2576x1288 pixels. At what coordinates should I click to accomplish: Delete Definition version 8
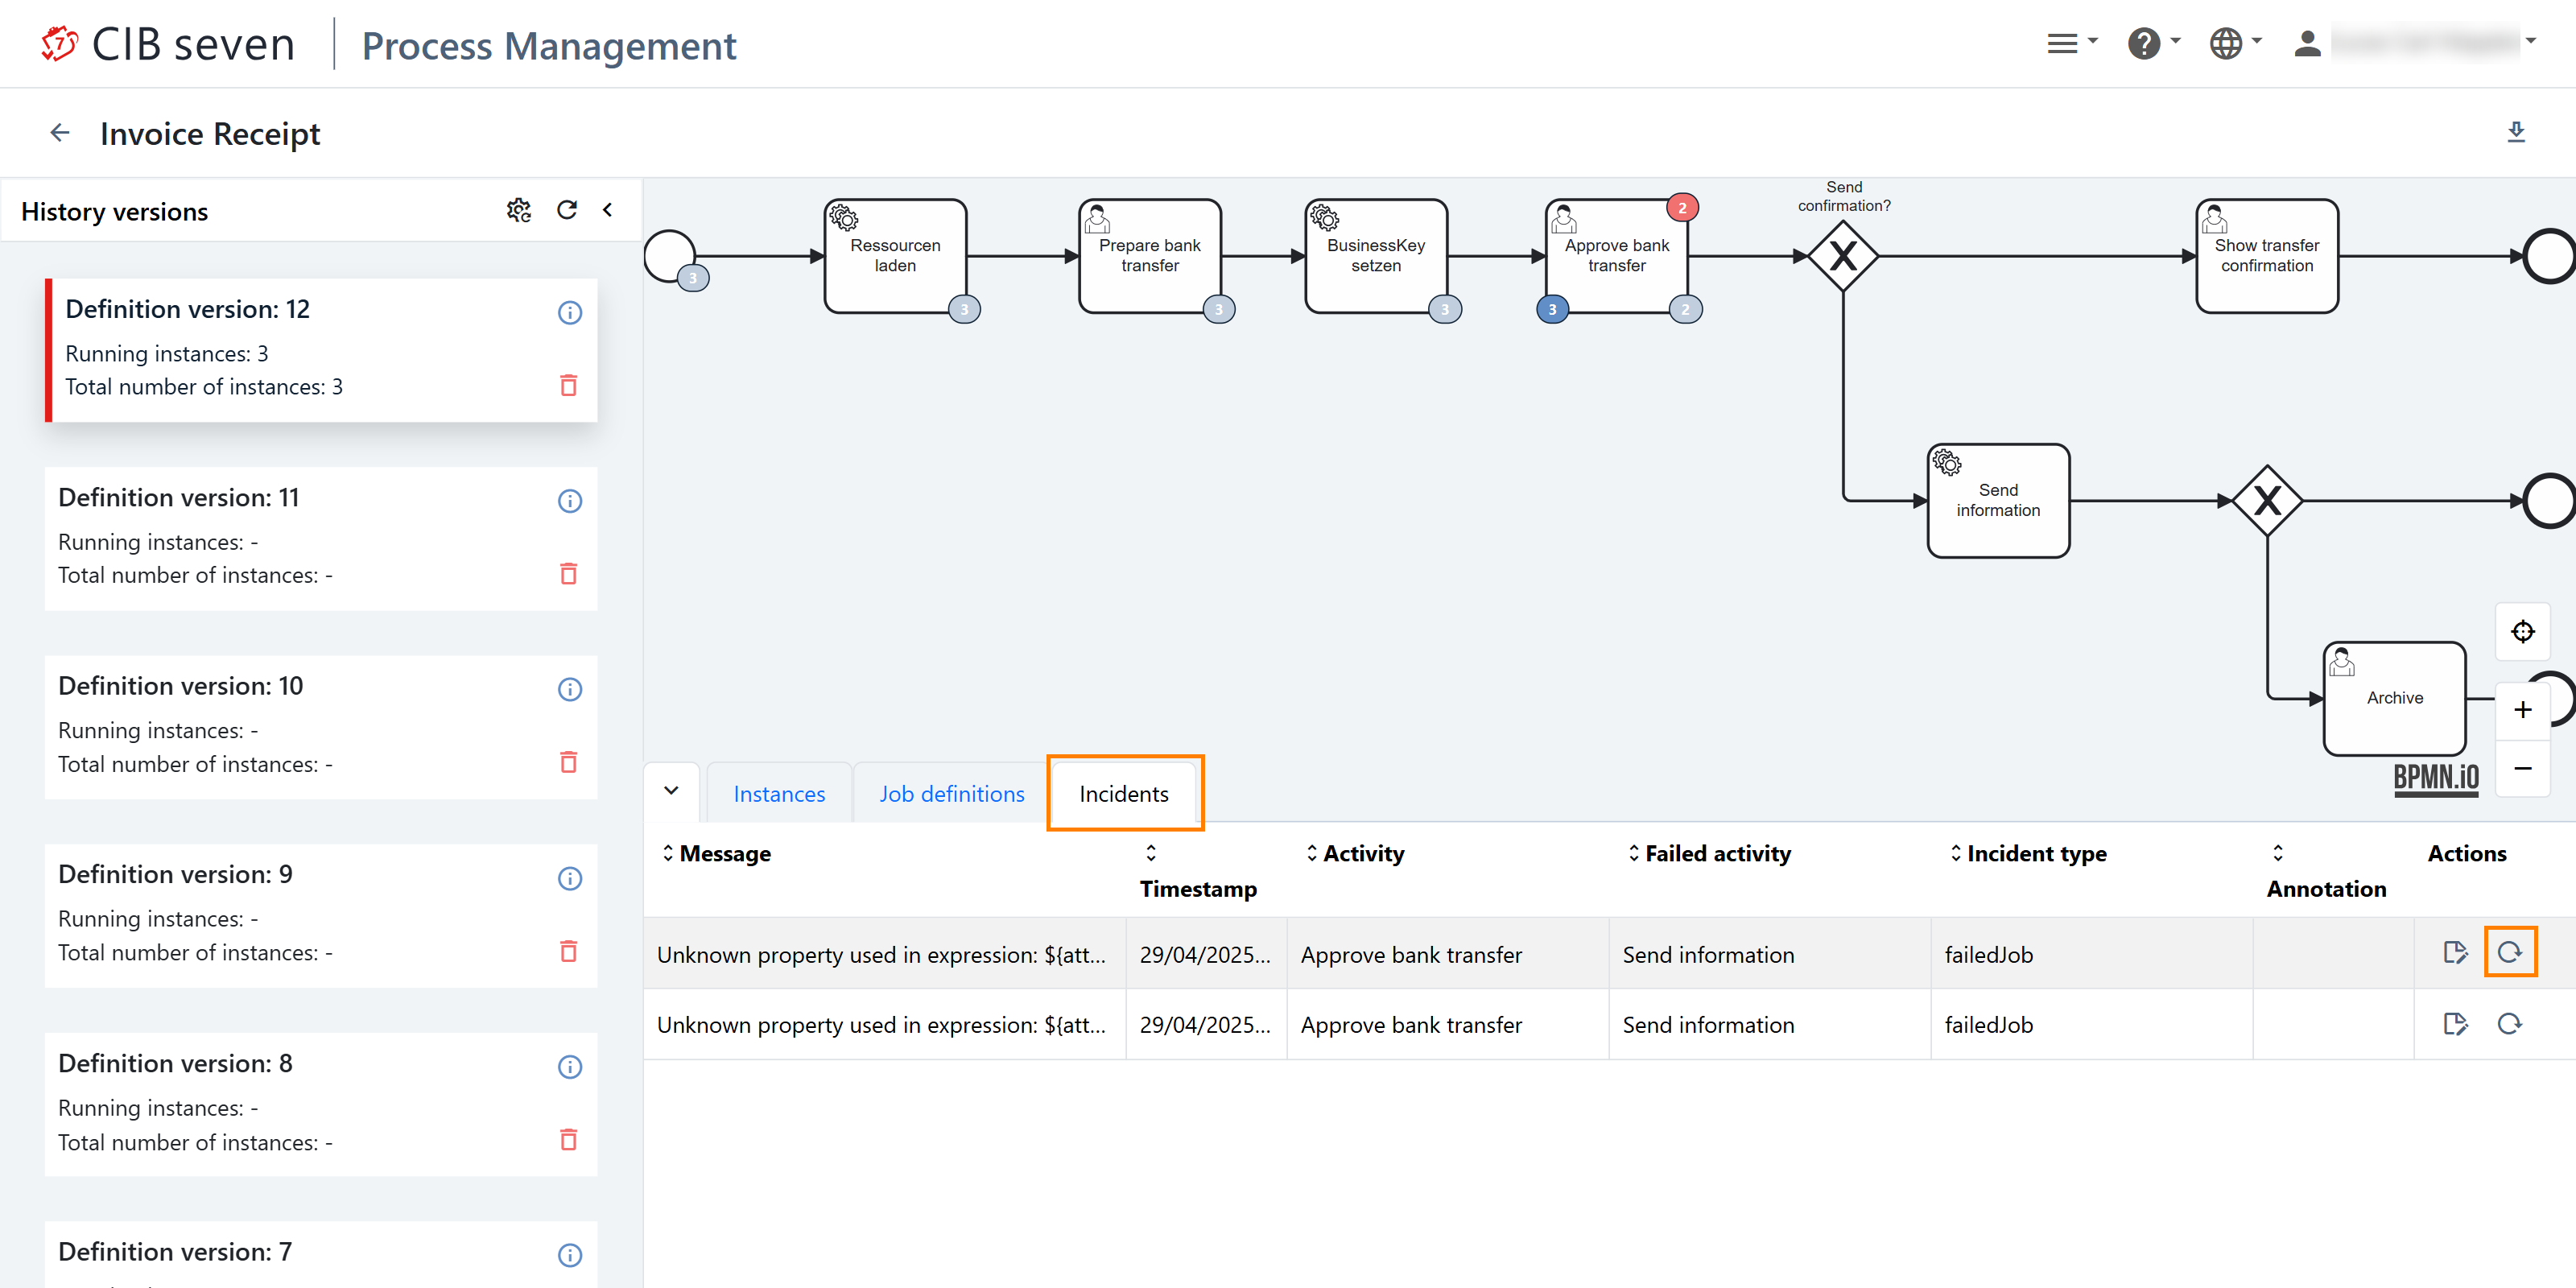[x=569, y=1139]
